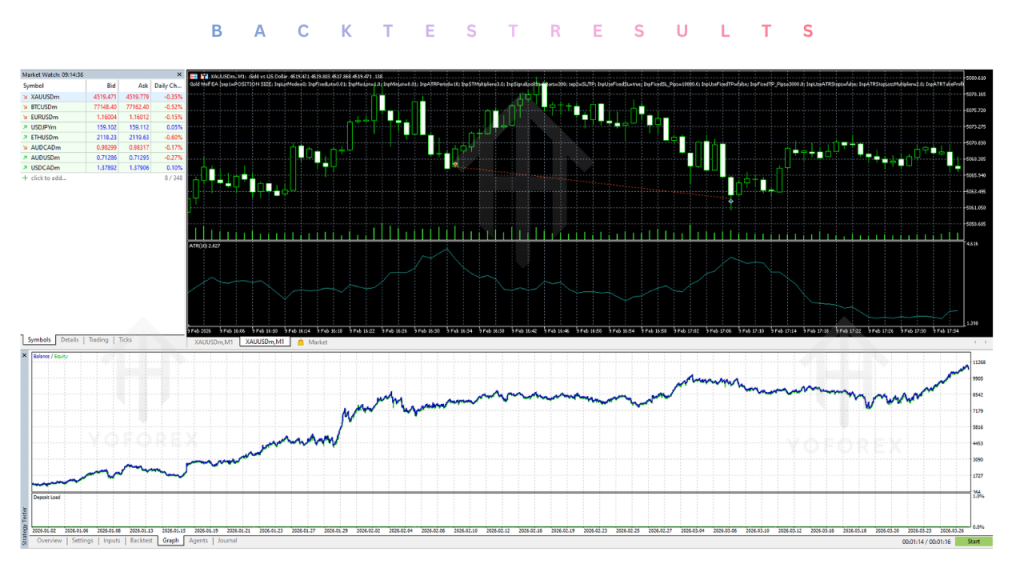The image size is (1024, 576).
Task: Click the trade entry marker on the chart
Action: click(x=456, y=165)
